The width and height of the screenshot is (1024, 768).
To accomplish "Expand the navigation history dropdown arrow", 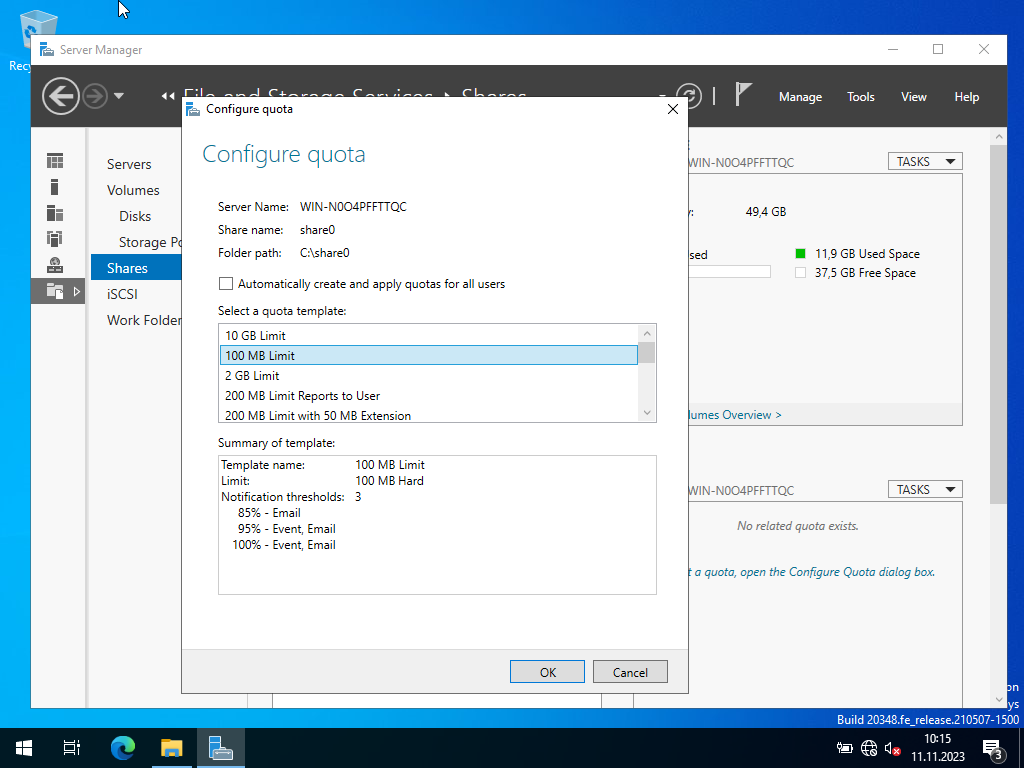I will (119, 96).
